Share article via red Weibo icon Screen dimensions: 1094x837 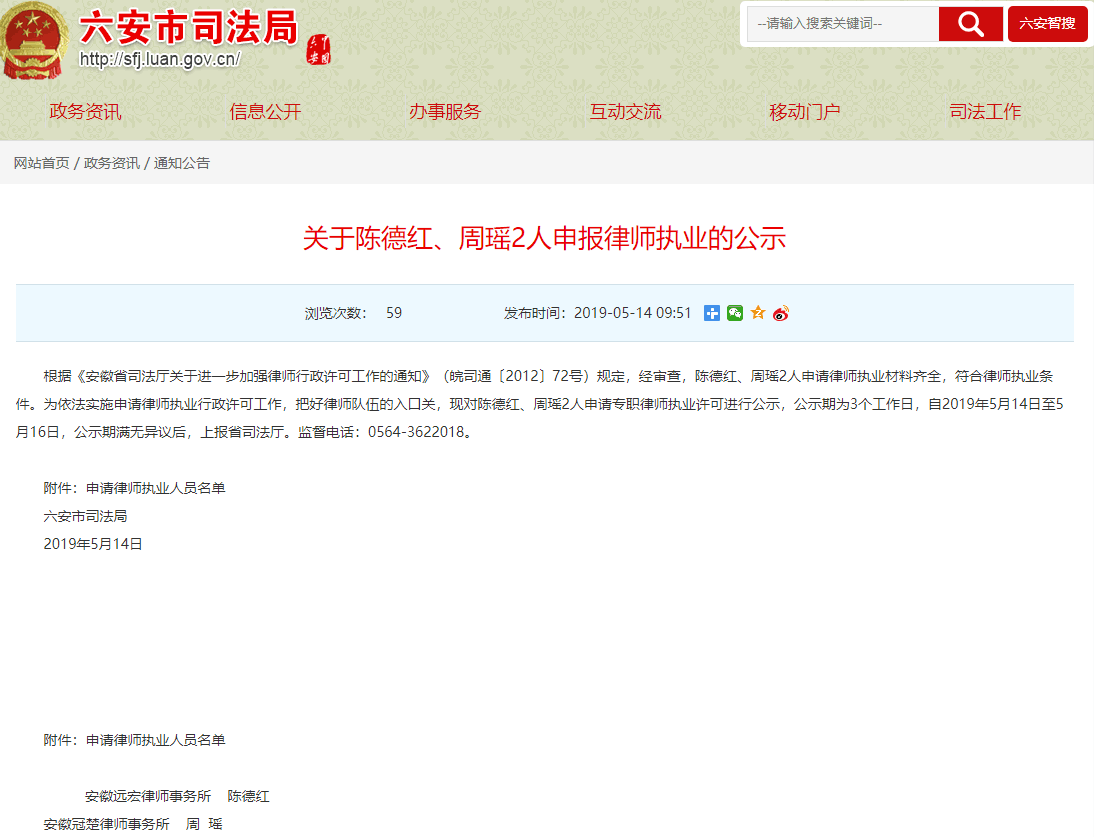(781, 313)
